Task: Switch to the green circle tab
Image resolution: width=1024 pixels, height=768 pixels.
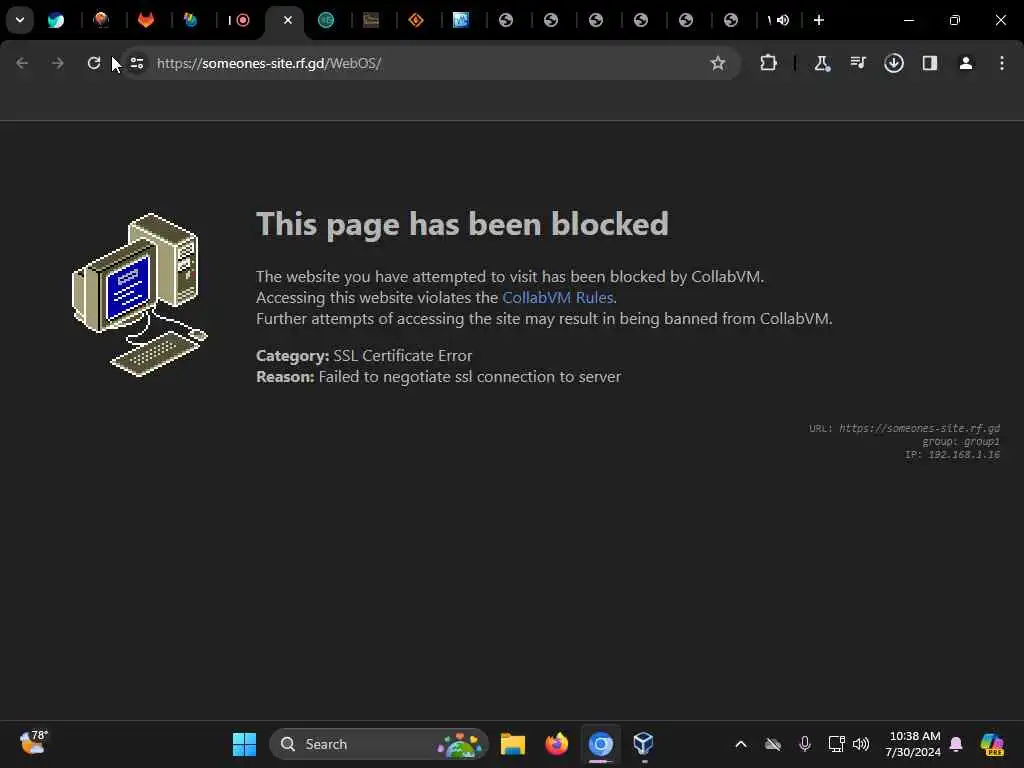Action: (x=326, y=20)
